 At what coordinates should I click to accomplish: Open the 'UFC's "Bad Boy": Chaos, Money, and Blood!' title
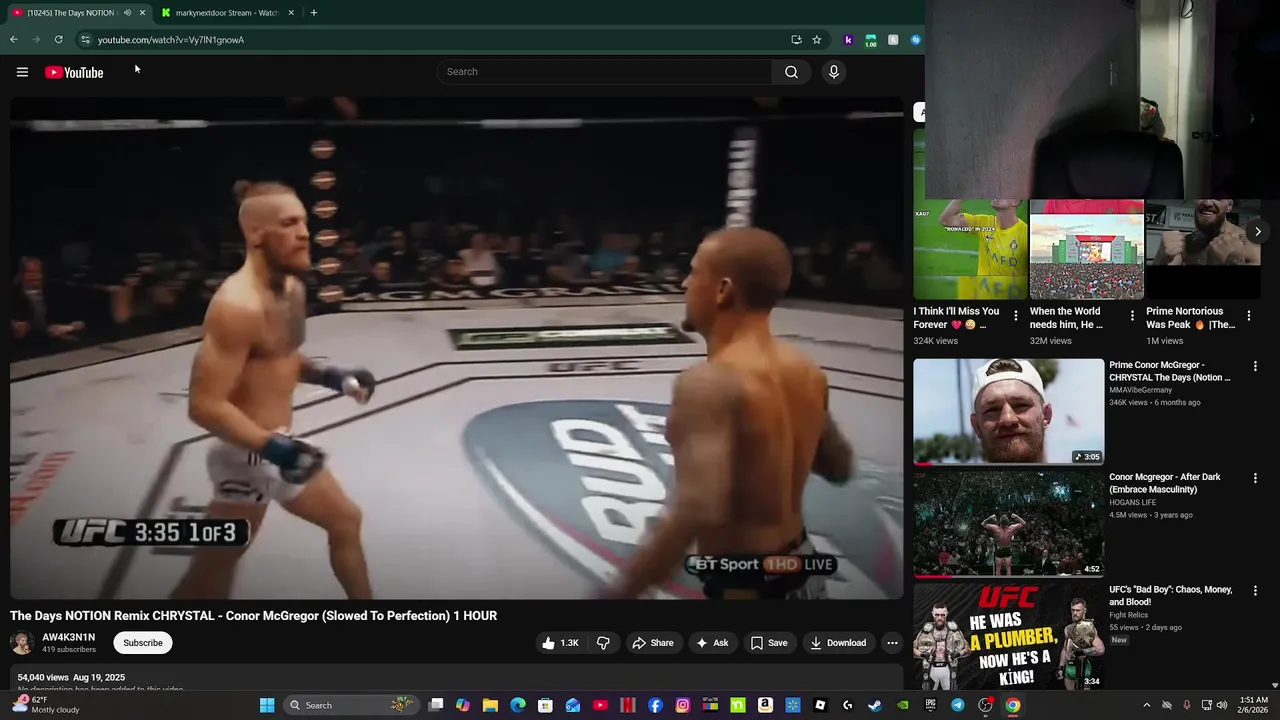click(x=1170, y=596)
